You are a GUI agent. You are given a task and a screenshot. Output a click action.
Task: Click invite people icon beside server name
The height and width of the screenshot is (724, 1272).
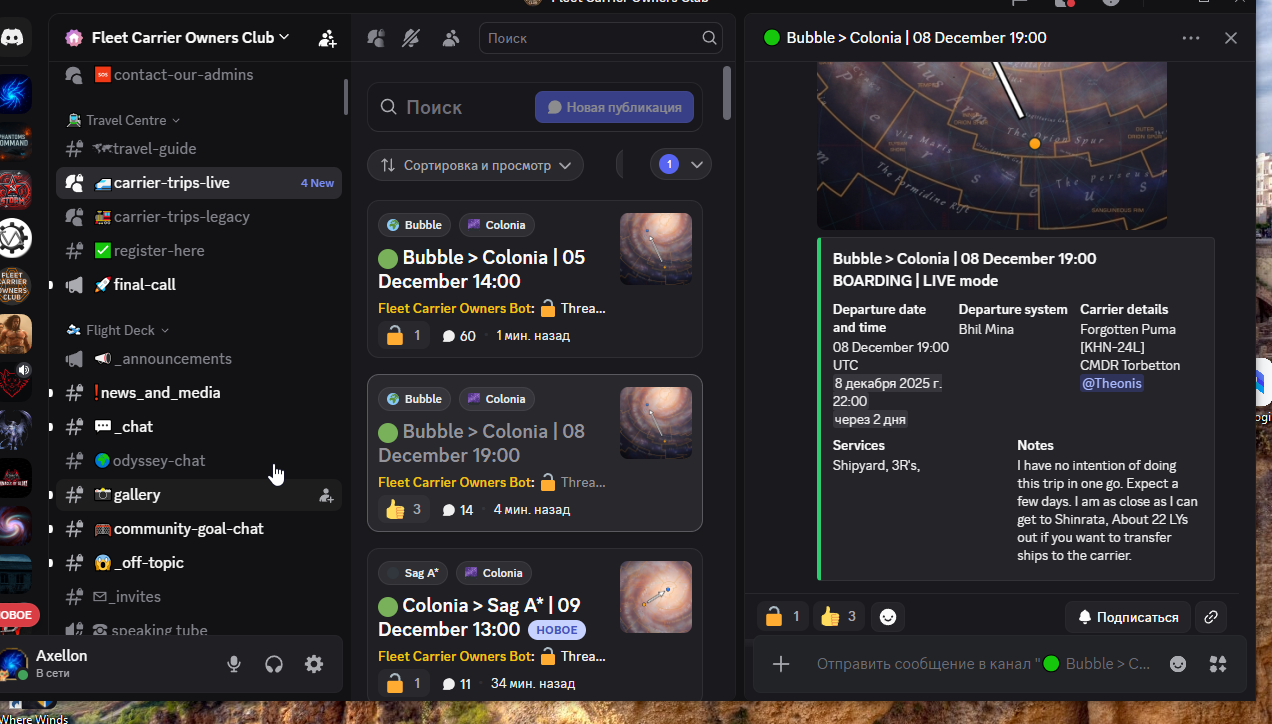[327, 38]
